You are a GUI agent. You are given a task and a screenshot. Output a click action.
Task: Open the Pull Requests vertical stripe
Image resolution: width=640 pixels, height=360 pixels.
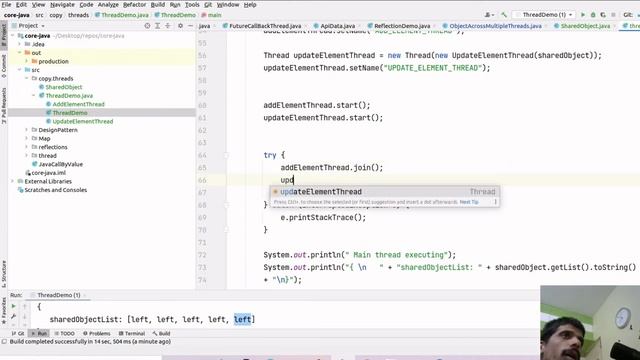pos(4,106)
